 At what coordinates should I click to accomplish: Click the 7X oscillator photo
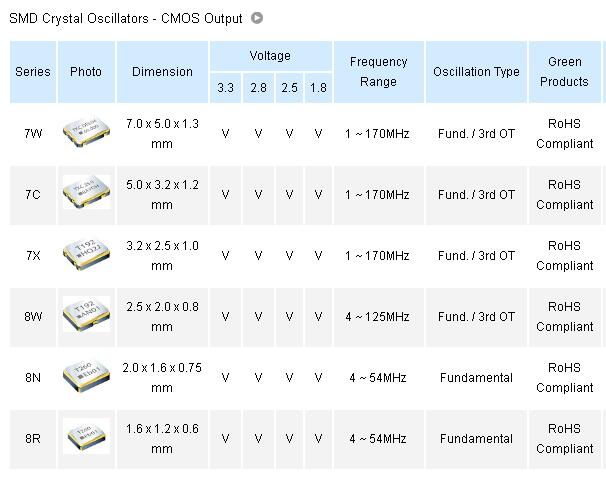coord(86,255)
